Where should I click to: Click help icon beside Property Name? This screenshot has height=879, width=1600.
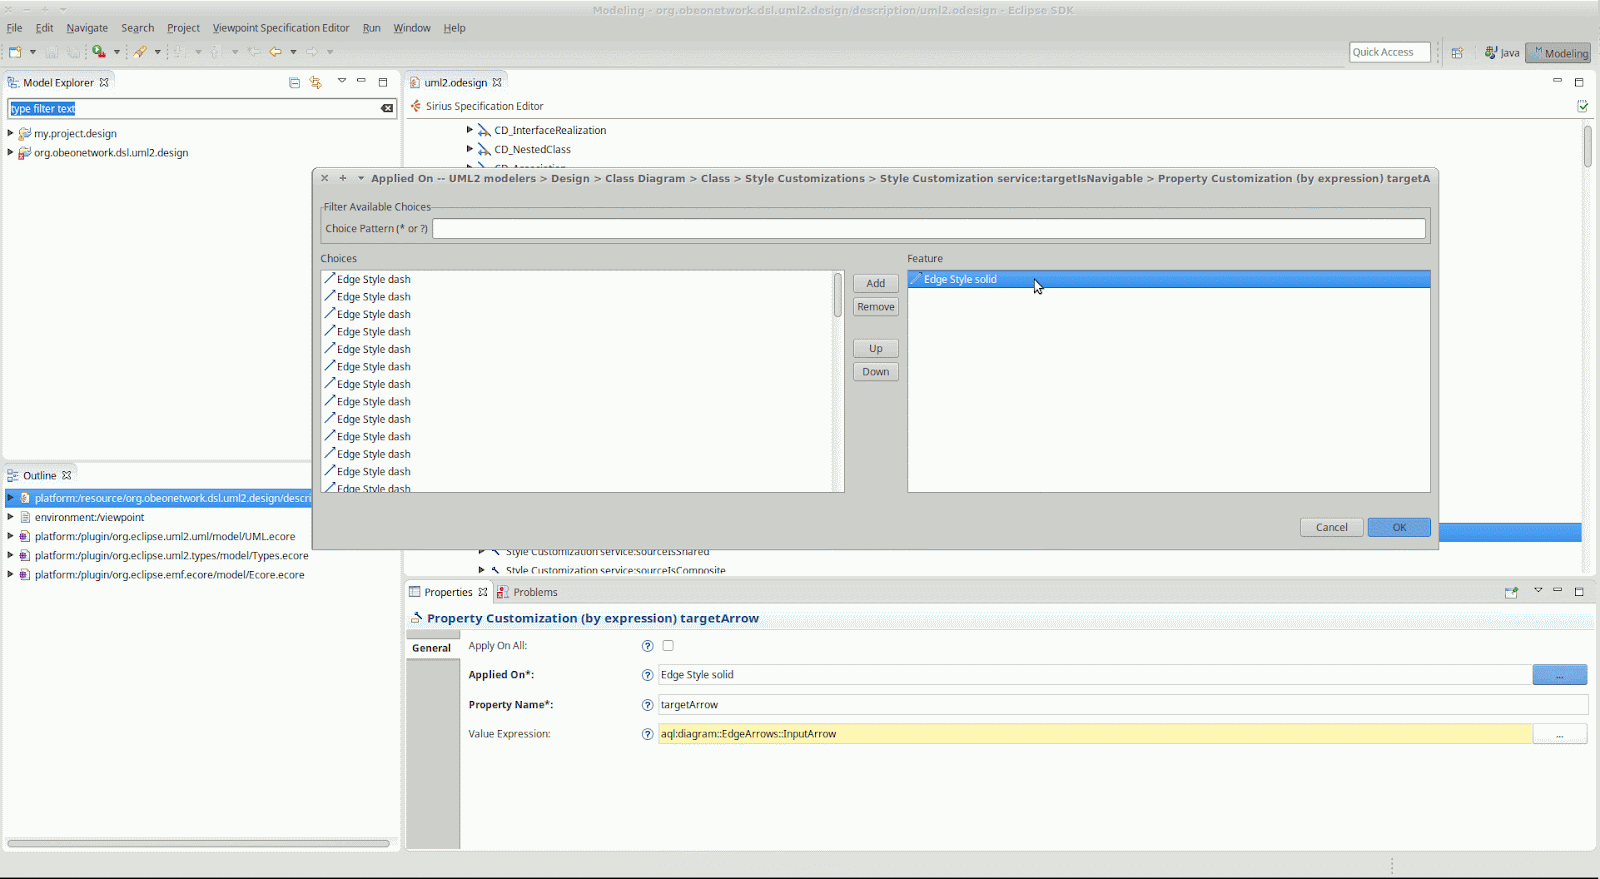(647, 705)
